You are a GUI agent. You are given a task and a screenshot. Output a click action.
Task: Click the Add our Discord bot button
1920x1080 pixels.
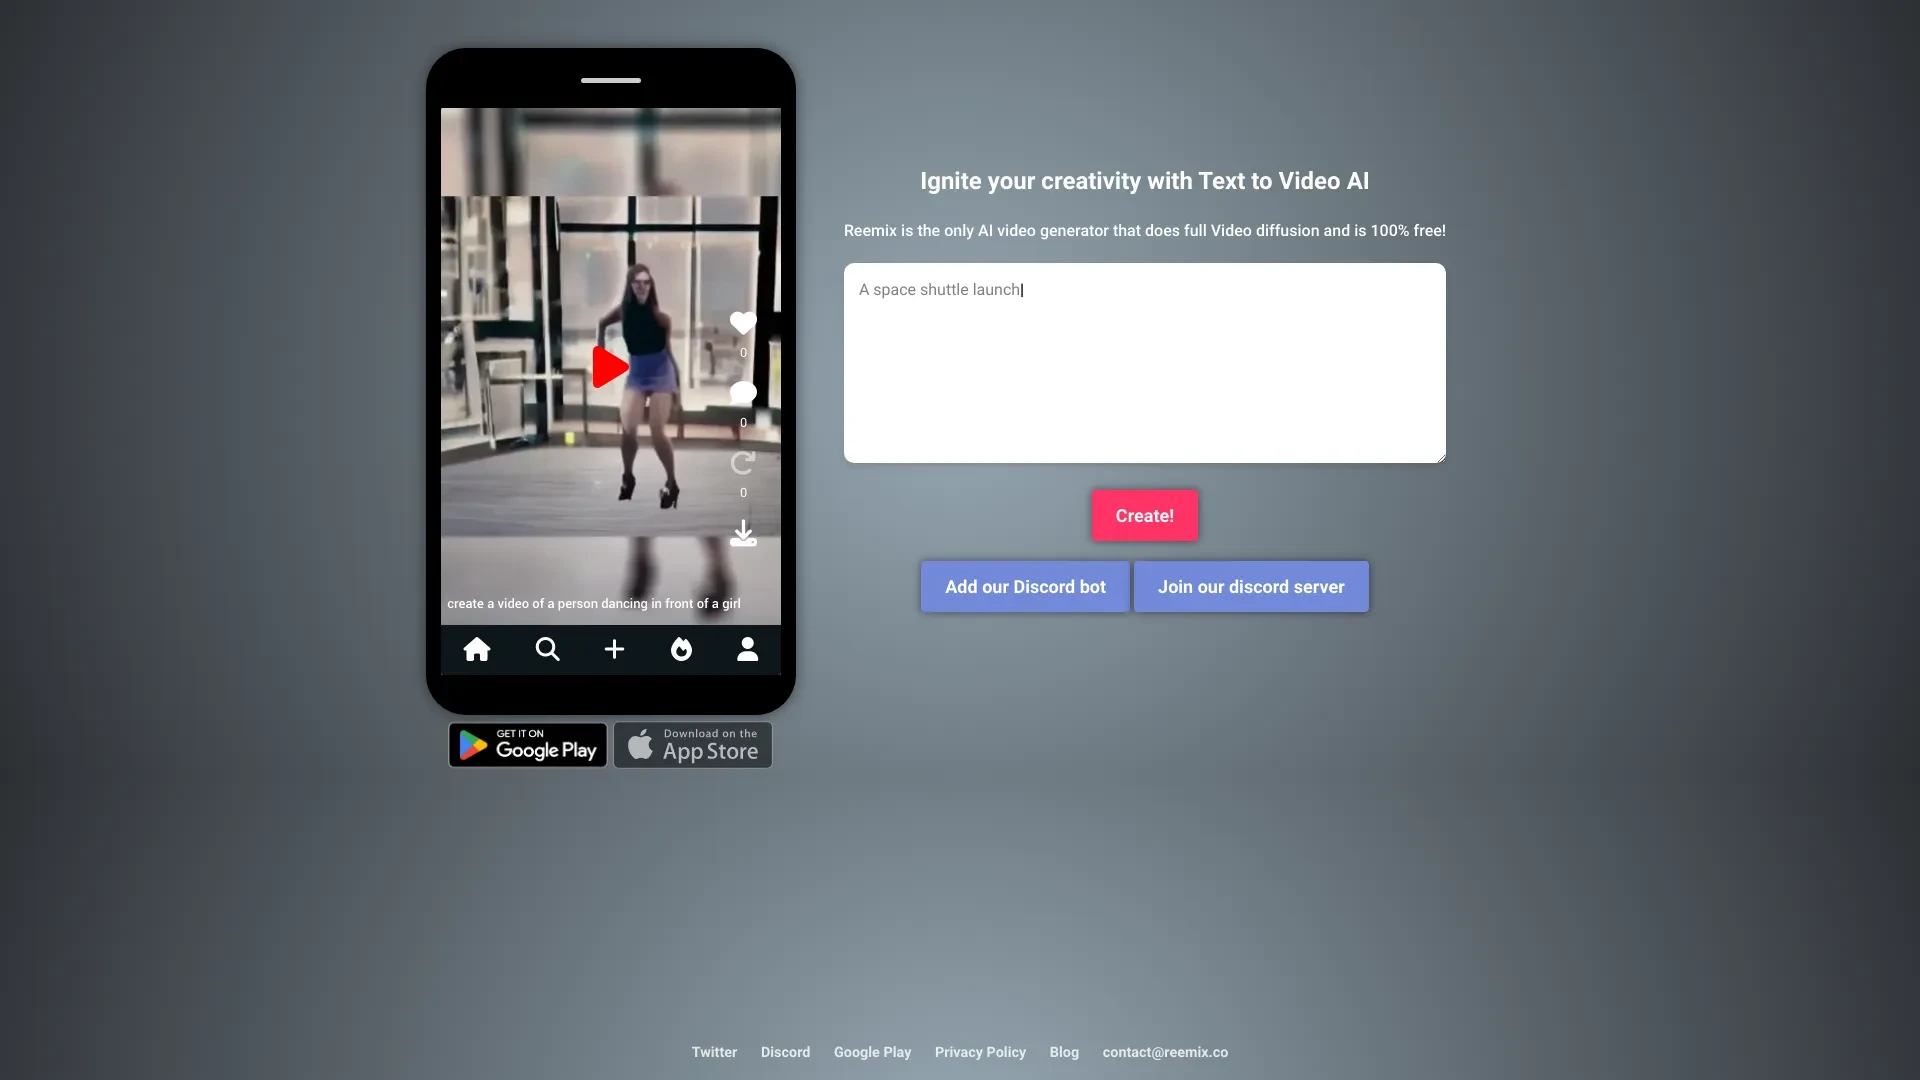1026,585
